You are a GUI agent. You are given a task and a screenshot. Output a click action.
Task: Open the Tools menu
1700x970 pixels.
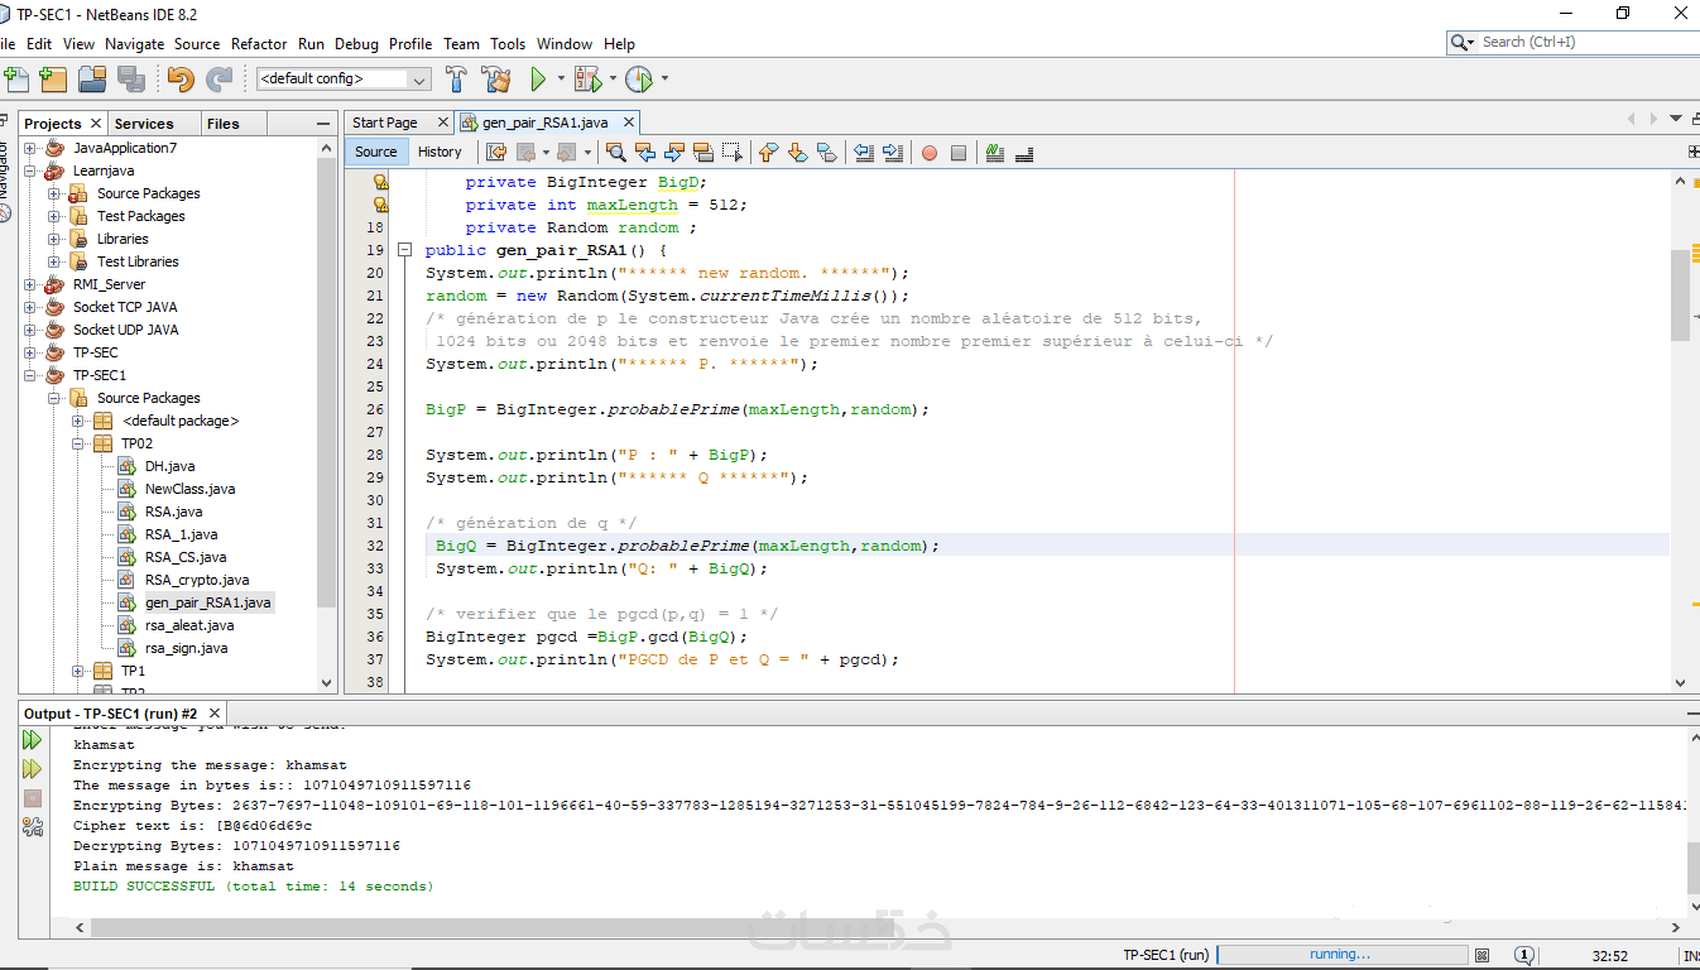click(x=507, y=44)
